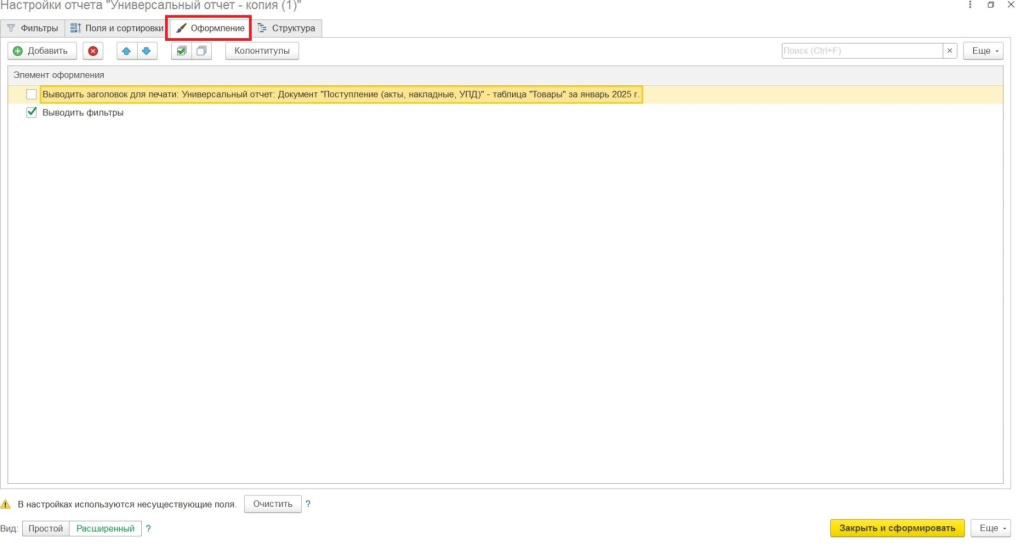
Task: Click the Колонтитулы button
Action: pos(261,51)
